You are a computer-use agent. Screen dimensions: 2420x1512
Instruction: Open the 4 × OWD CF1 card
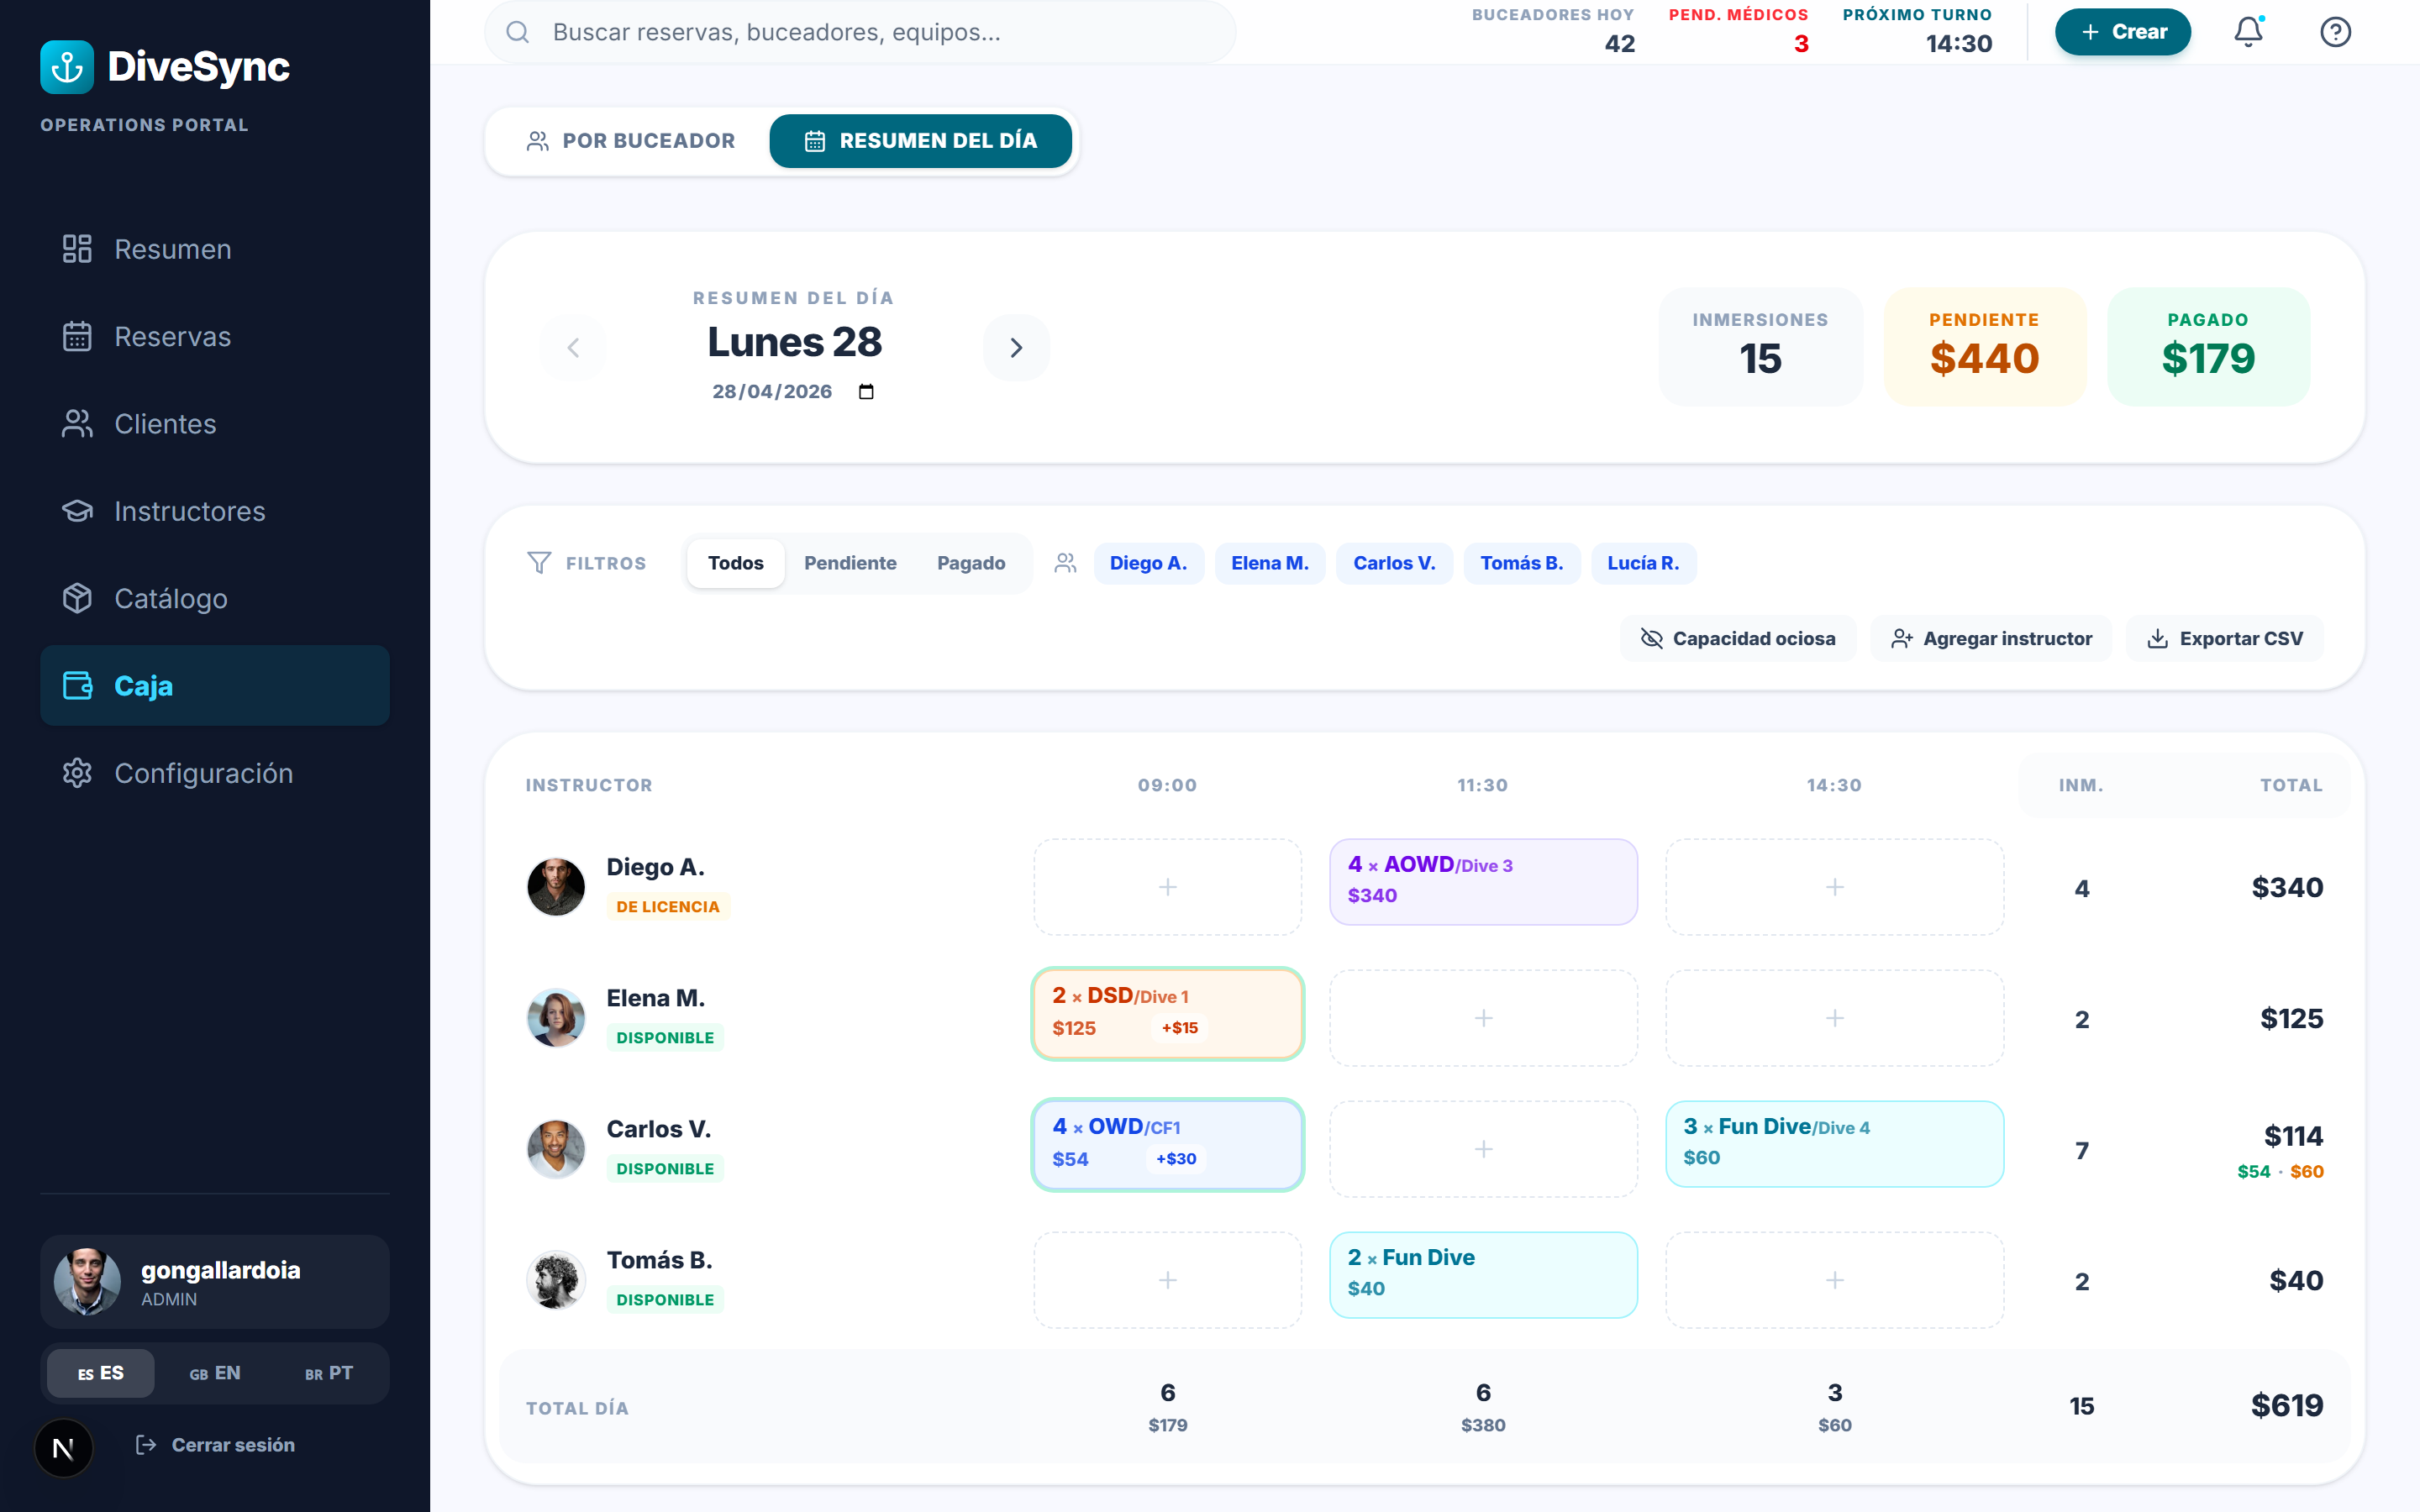pos(1167,1144)
